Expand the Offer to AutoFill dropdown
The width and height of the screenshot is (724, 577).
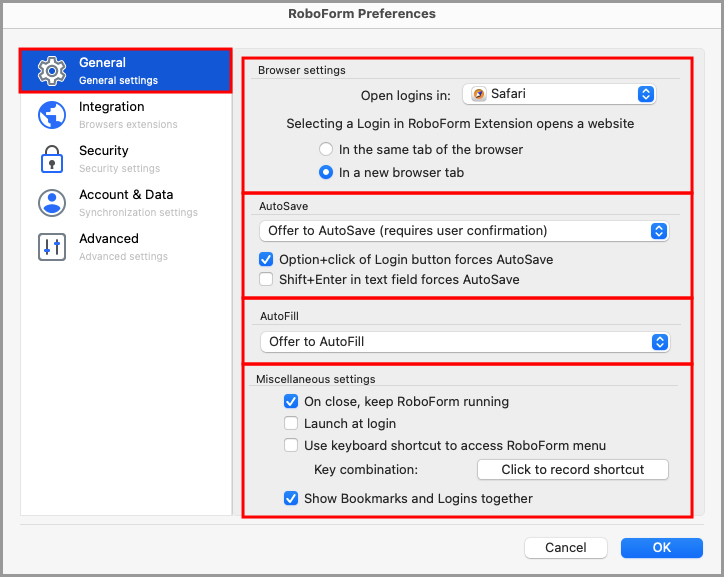[x=465, y=342]
